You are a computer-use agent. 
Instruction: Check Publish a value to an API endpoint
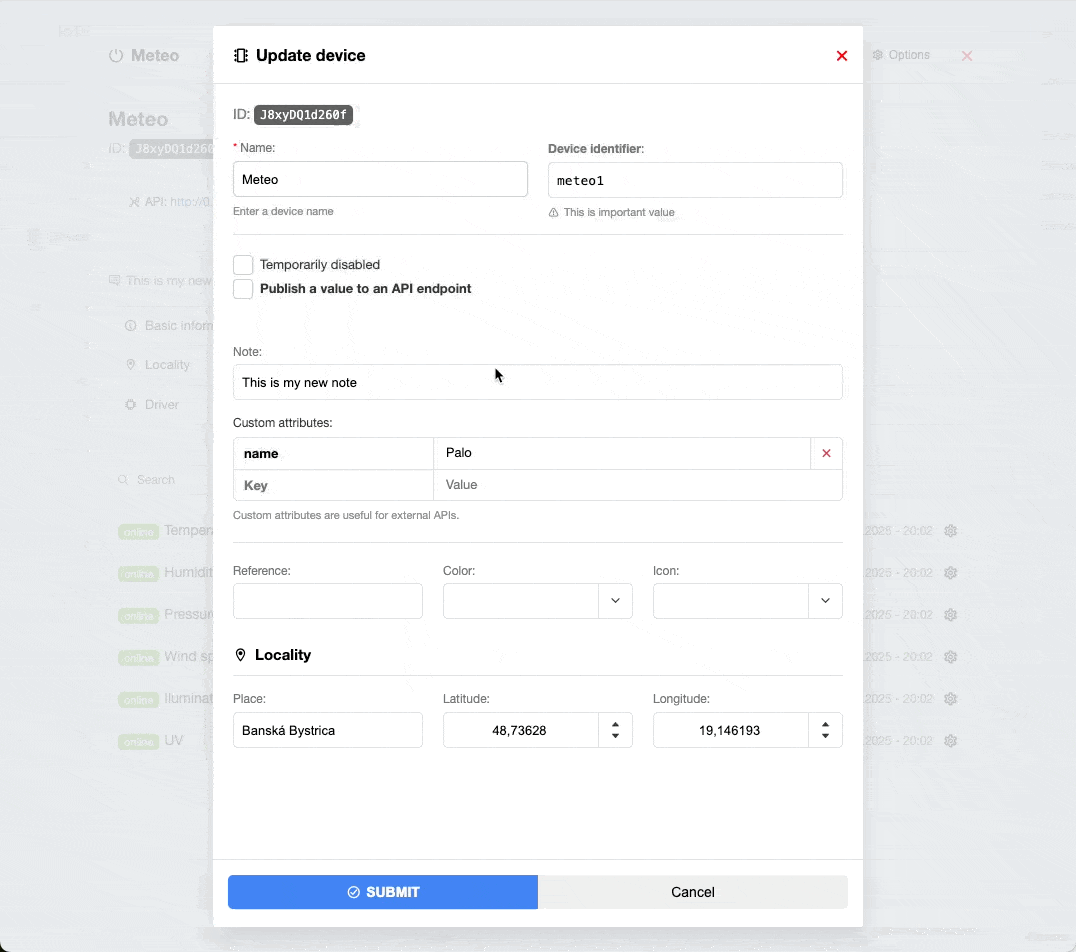tap(243, 289)
